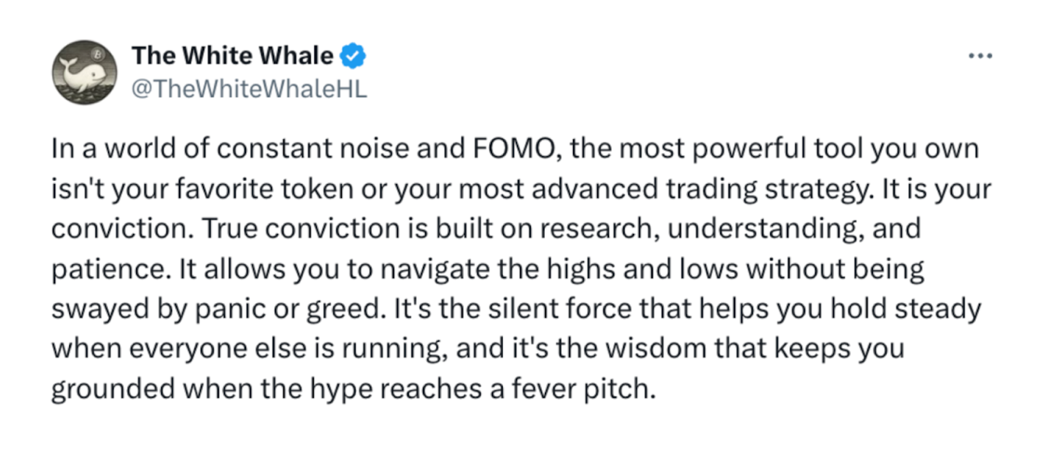Click the first line starting "In a world"

pos(515,149)
